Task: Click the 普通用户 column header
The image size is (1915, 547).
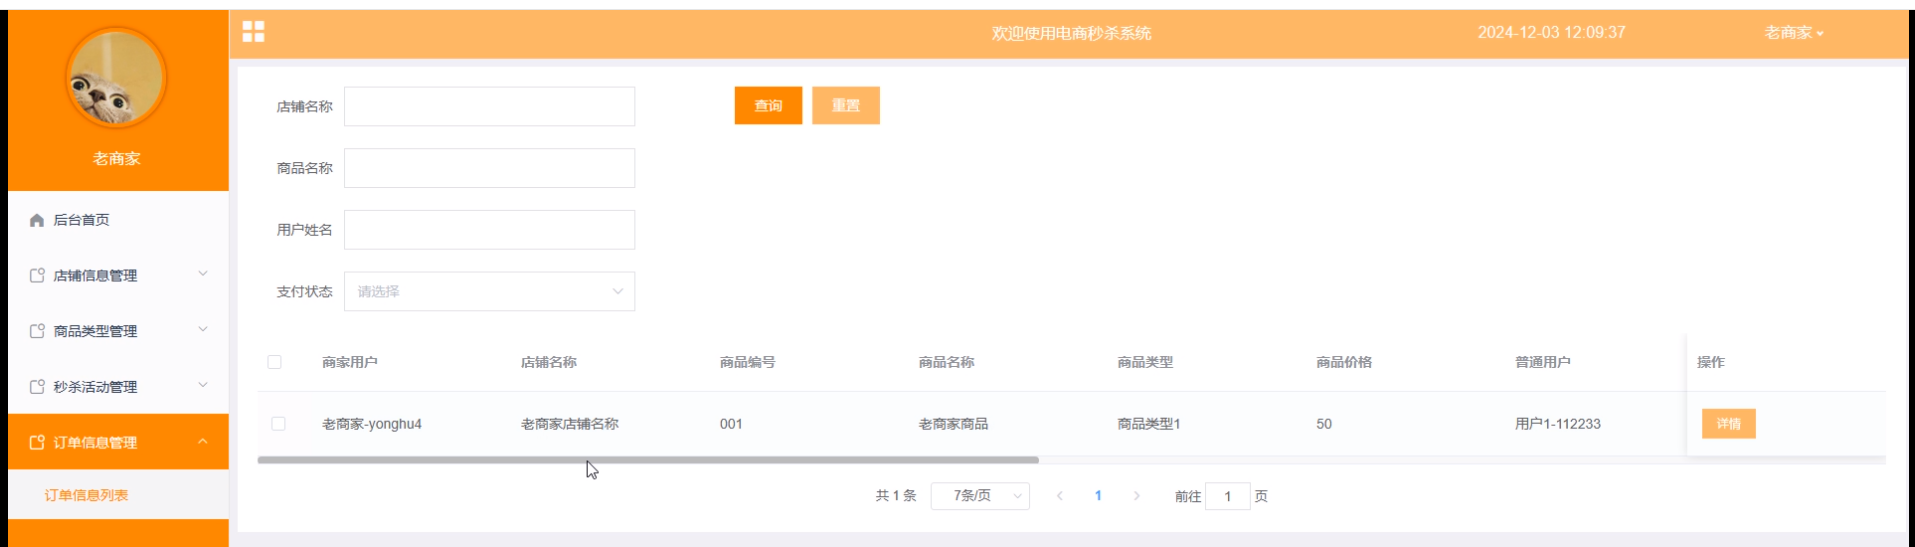Action: [x=1542, y=362]
